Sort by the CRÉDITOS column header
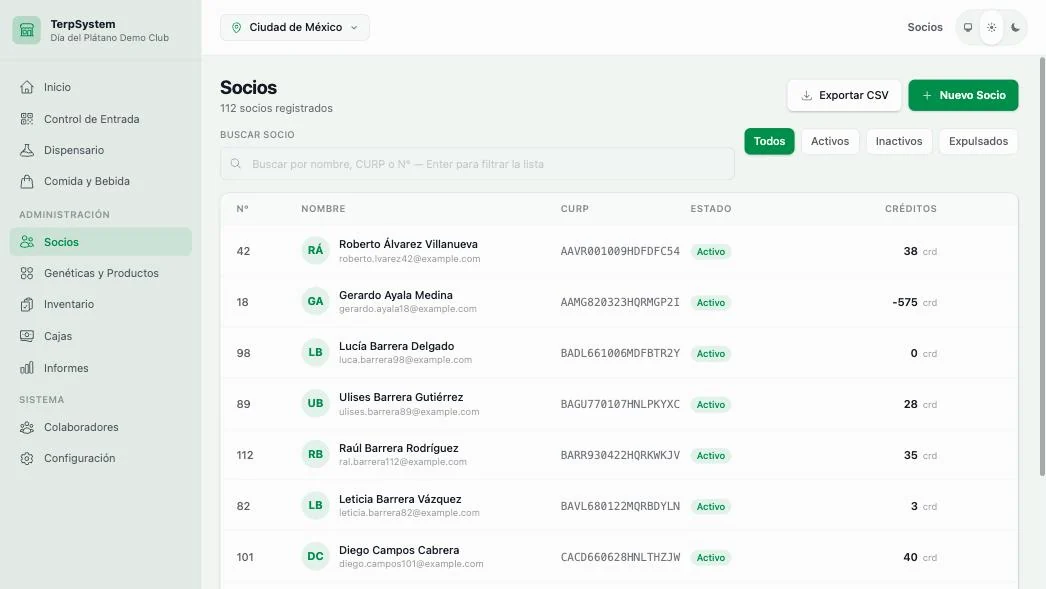Screen dimensions: 1046x589 click(911, 209)
